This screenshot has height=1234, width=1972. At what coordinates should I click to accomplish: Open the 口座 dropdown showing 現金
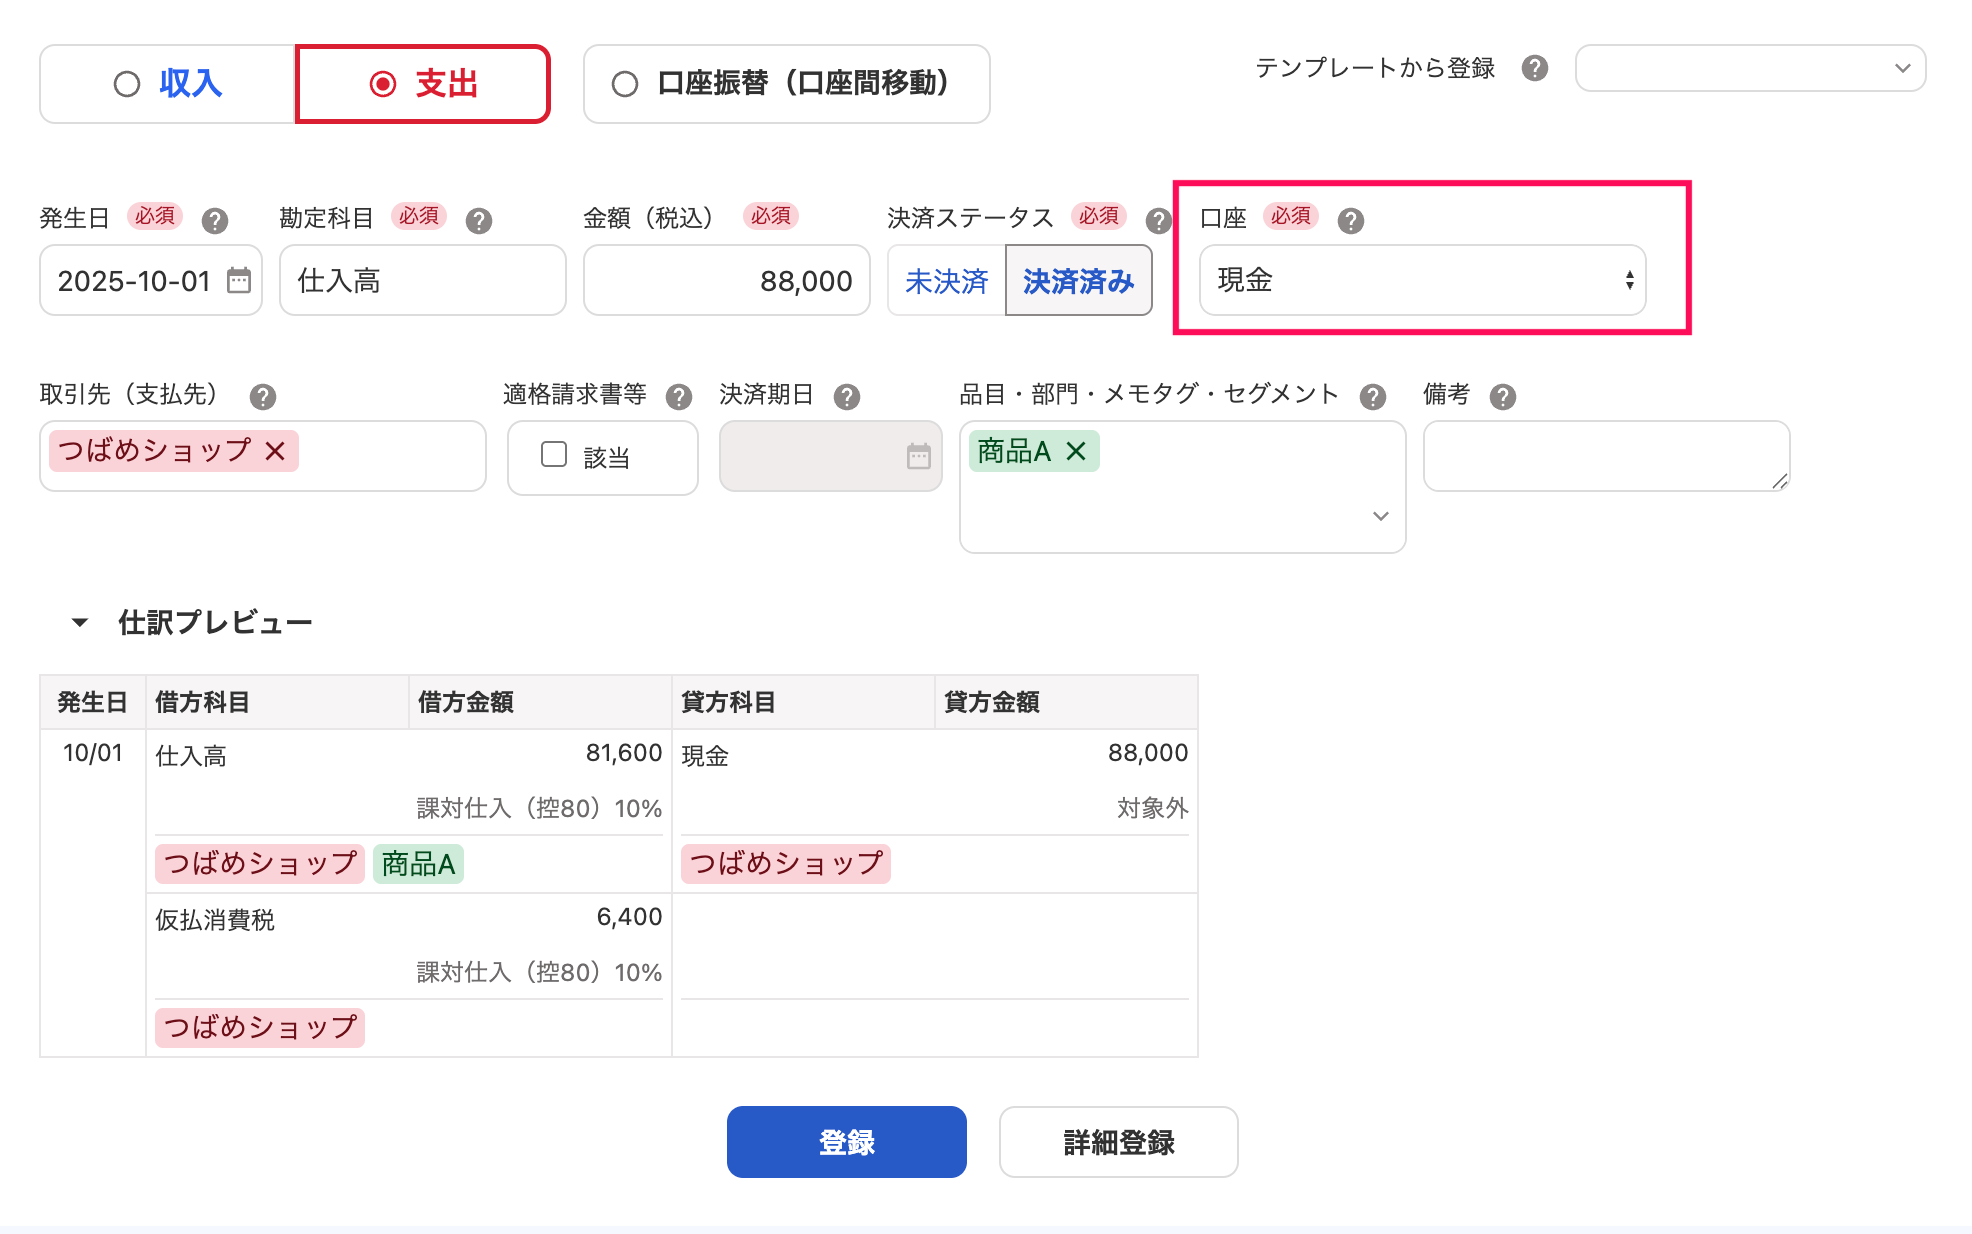click(1422, 280)
